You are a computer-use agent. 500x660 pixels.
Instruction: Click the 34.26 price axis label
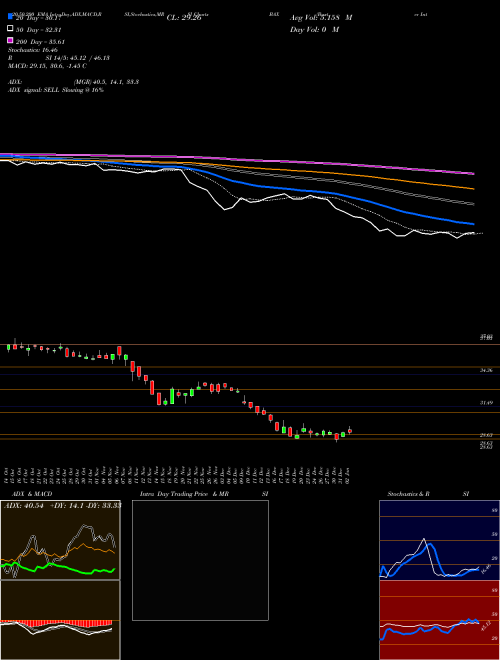click(486, 370)
